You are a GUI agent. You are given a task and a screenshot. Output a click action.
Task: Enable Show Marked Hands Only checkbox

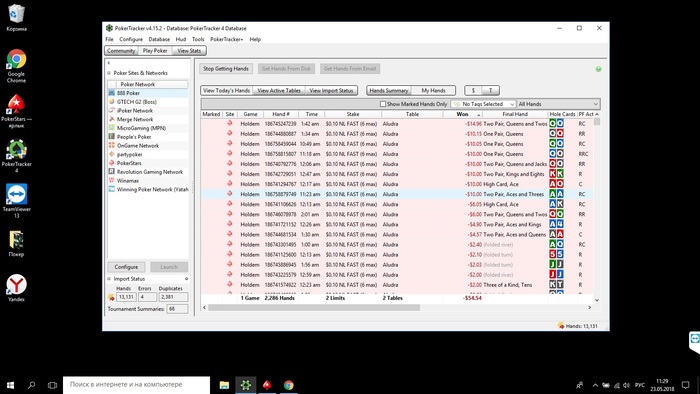click(x=383, y=104)
